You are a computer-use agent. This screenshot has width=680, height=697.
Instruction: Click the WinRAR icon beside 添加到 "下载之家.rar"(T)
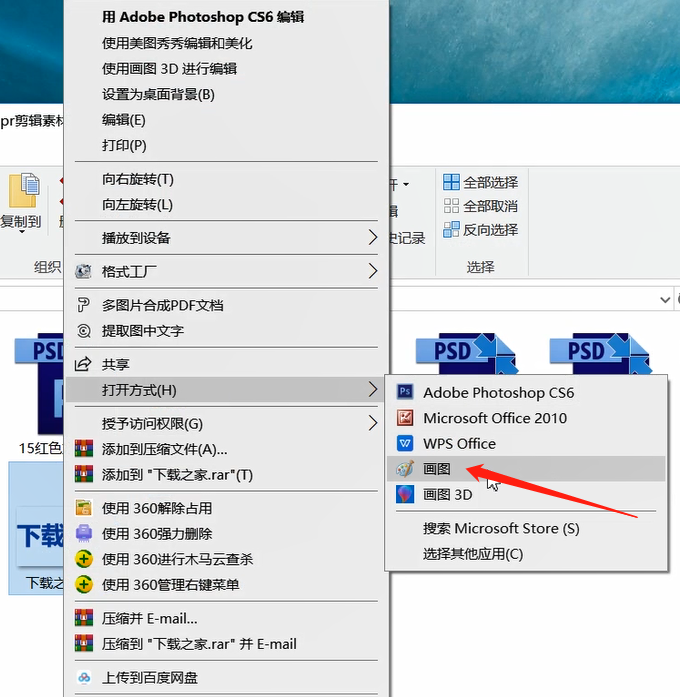pos(84,474)
